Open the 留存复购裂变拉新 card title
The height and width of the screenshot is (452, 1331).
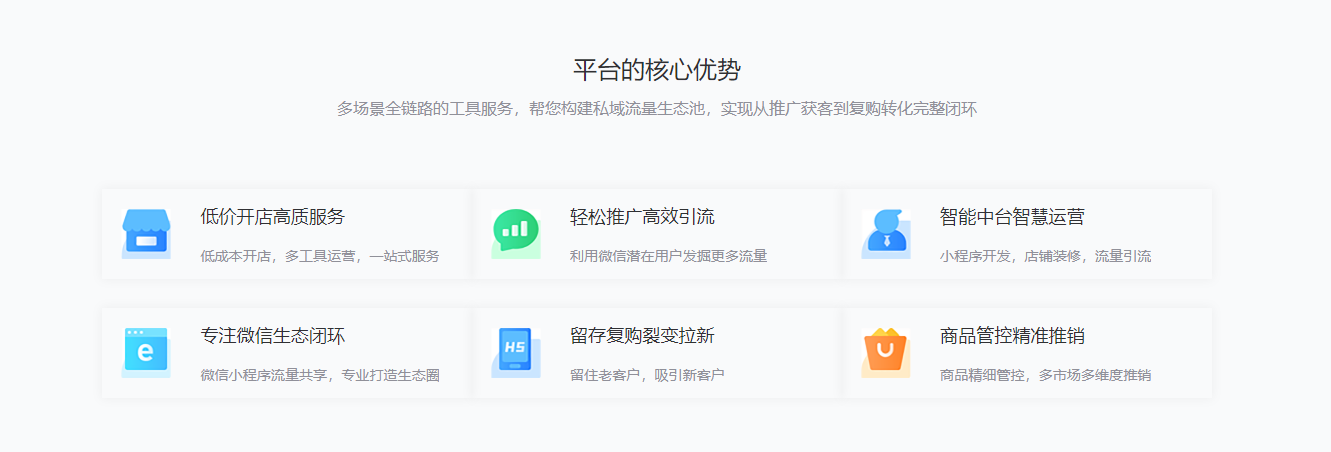pos(642,336)
